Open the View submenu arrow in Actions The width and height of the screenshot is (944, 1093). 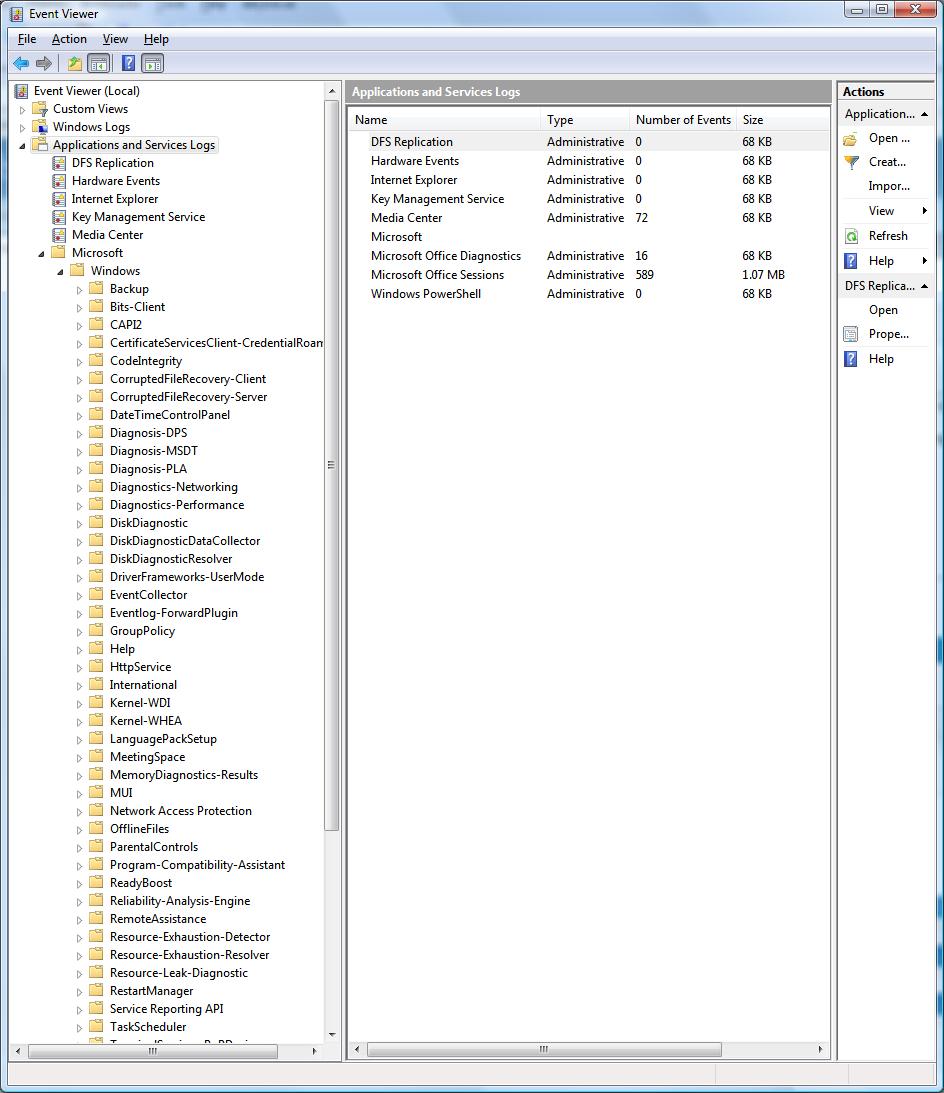pyautogui.click(x=924, y=211)
